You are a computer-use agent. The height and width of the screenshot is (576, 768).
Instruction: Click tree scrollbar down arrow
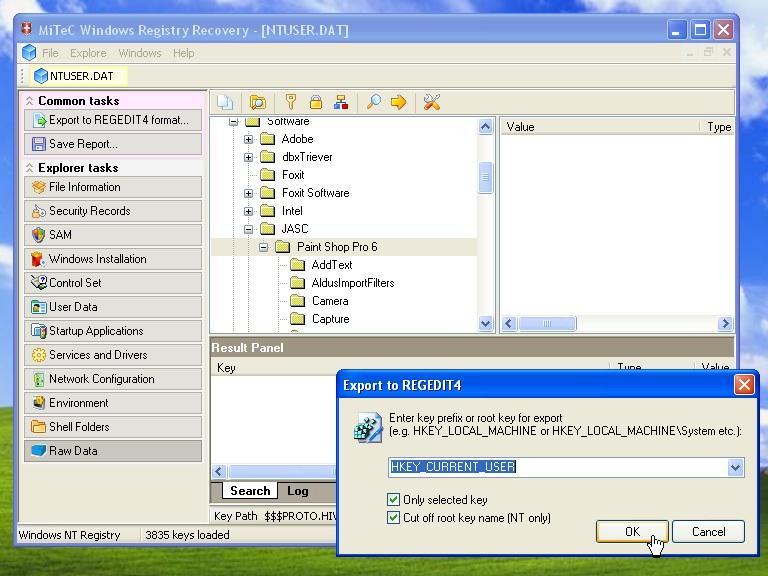[x=485, y=323]
